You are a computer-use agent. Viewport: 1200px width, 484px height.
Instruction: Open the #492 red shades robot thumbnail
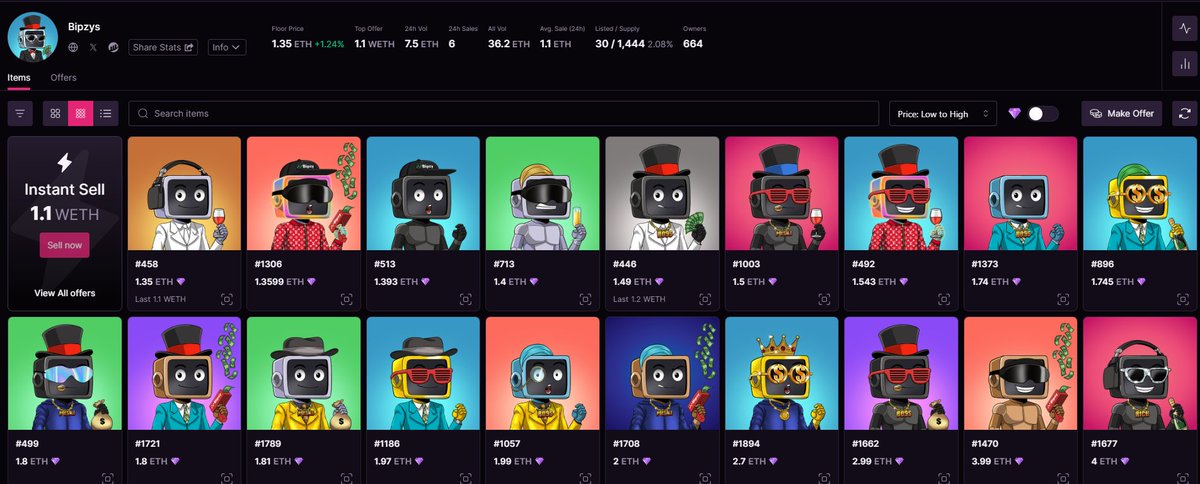click(901, 193)
